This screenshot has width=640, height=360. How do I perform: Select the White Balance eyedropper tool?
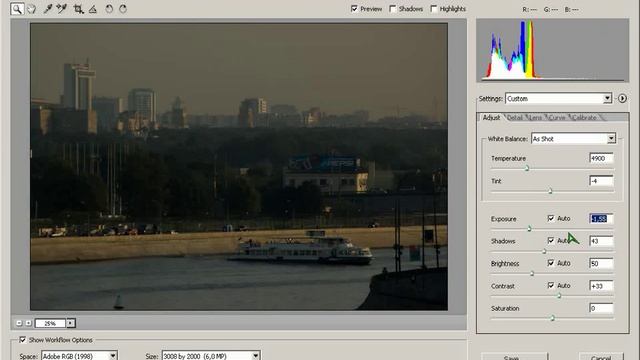(48, 9)
